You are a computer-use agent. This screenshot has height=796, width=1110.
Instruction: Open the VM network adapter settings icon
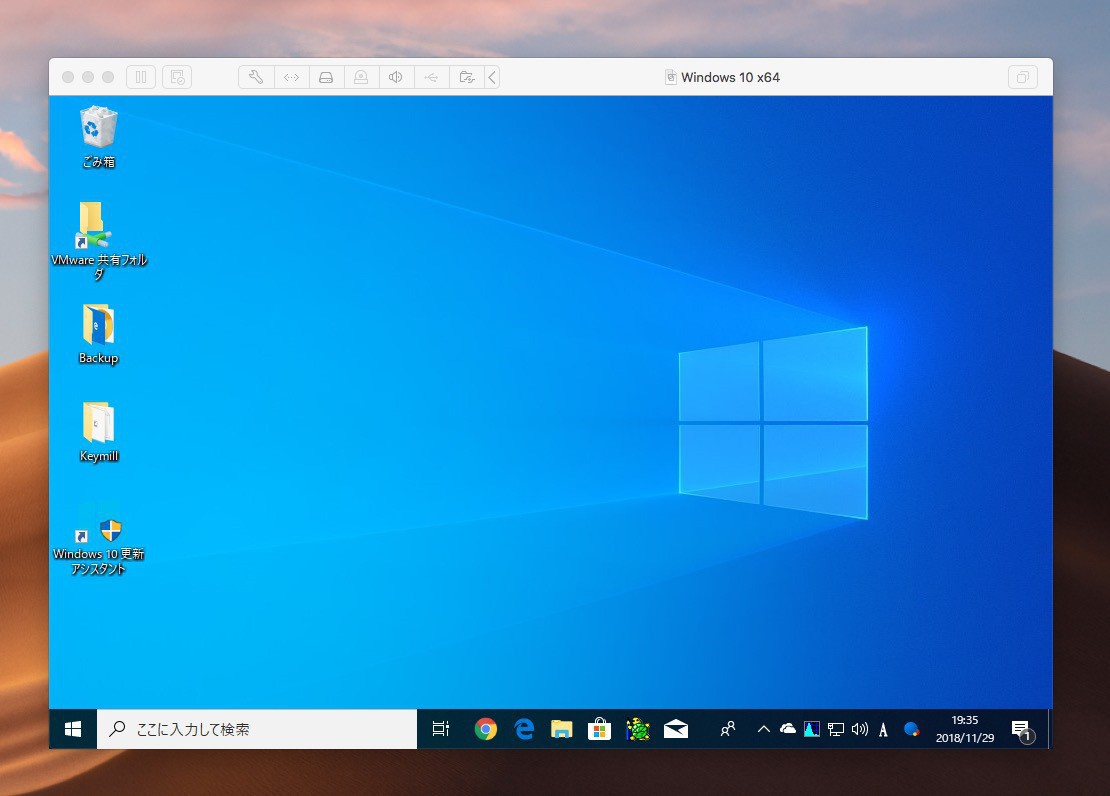pyautogui.click(x=291, y=77)
